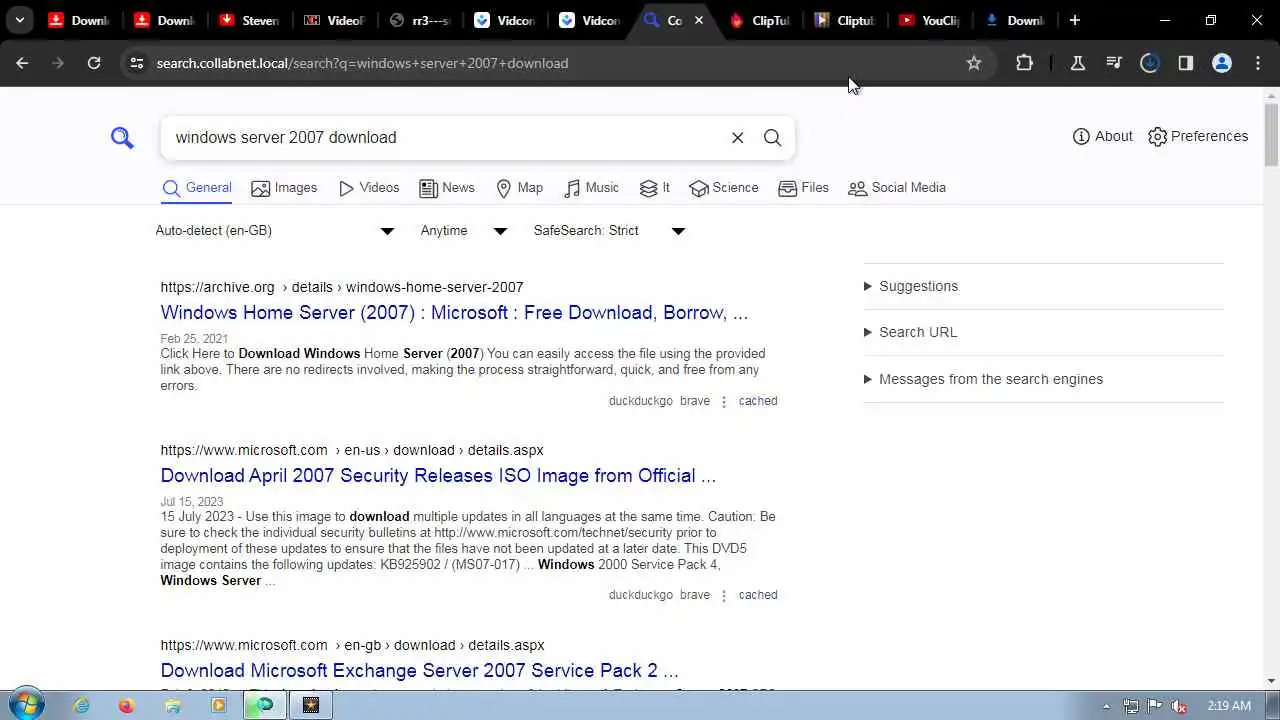
Task: Switch to the Science tab
Action: [724, 188]
